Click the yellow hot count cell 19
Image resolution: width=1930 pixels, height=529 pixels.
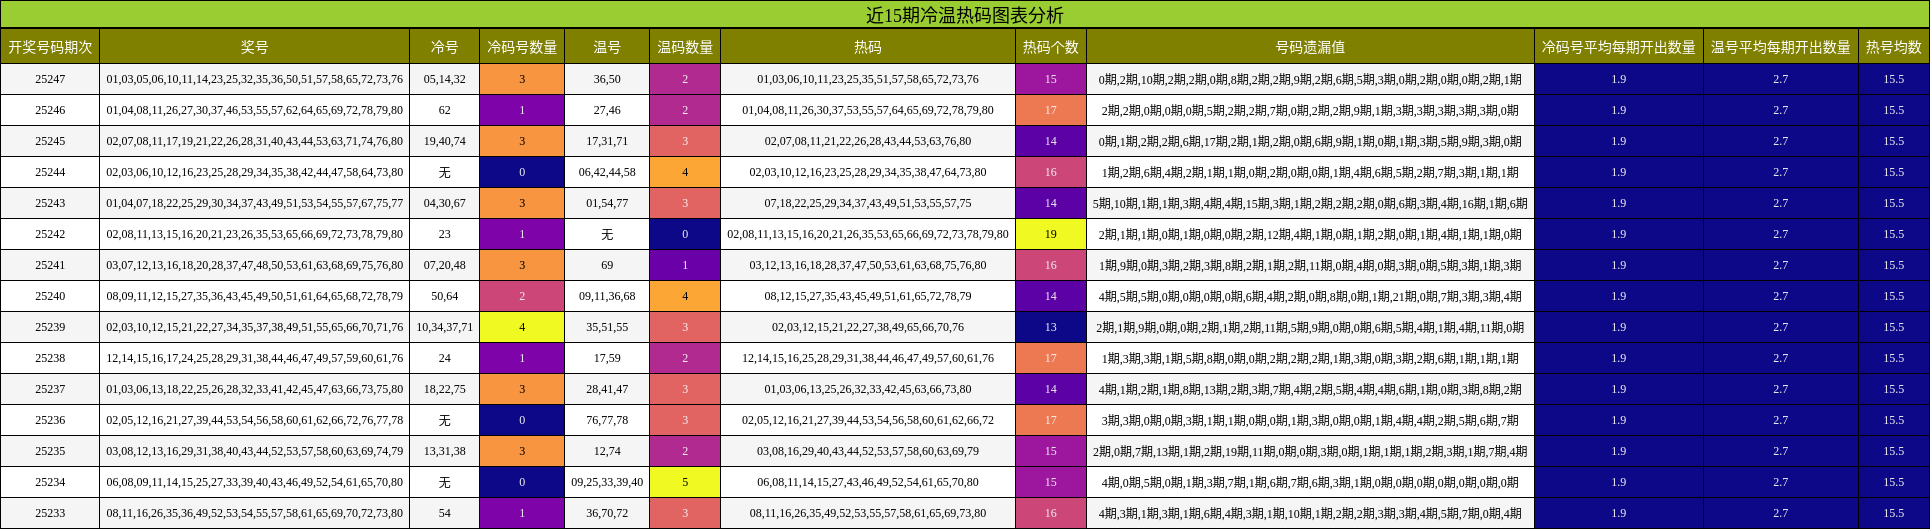coord(1051,234)
